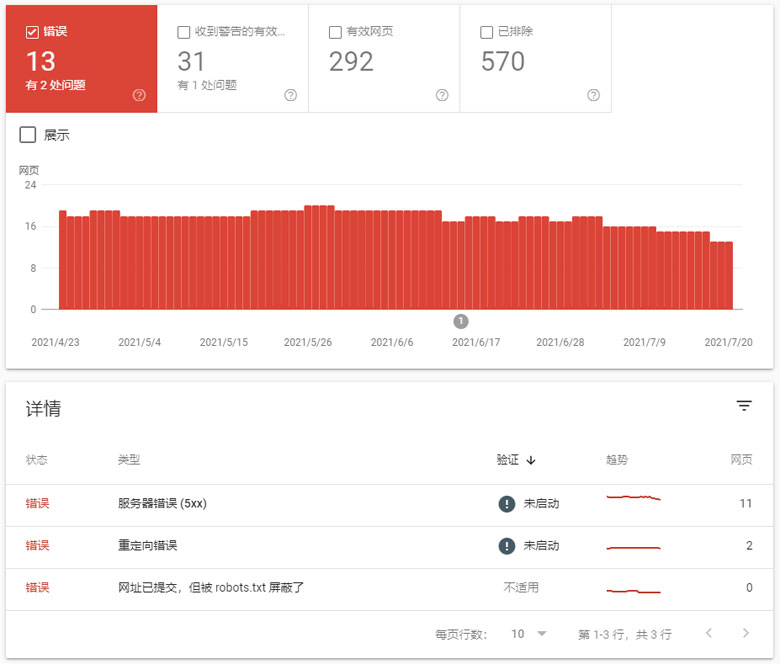
Task: Tick the 展示 checkbox
Action: pyautogui.click(x=28, y=135)
